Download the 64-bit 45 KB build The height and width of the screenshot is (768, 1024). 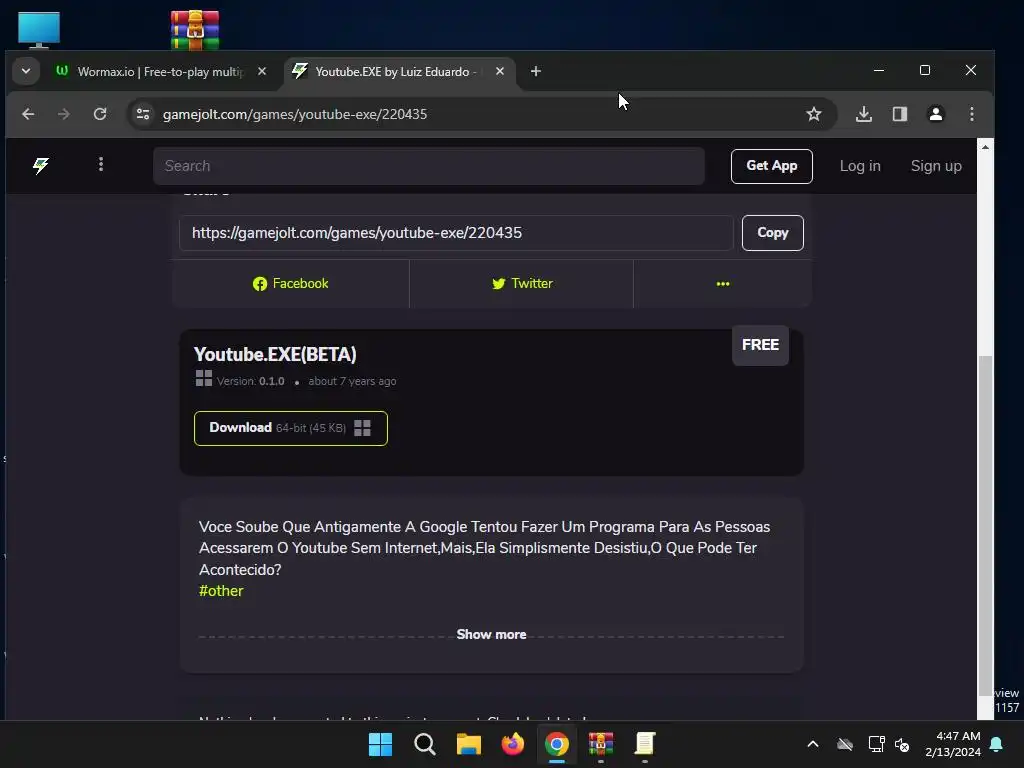291,428
